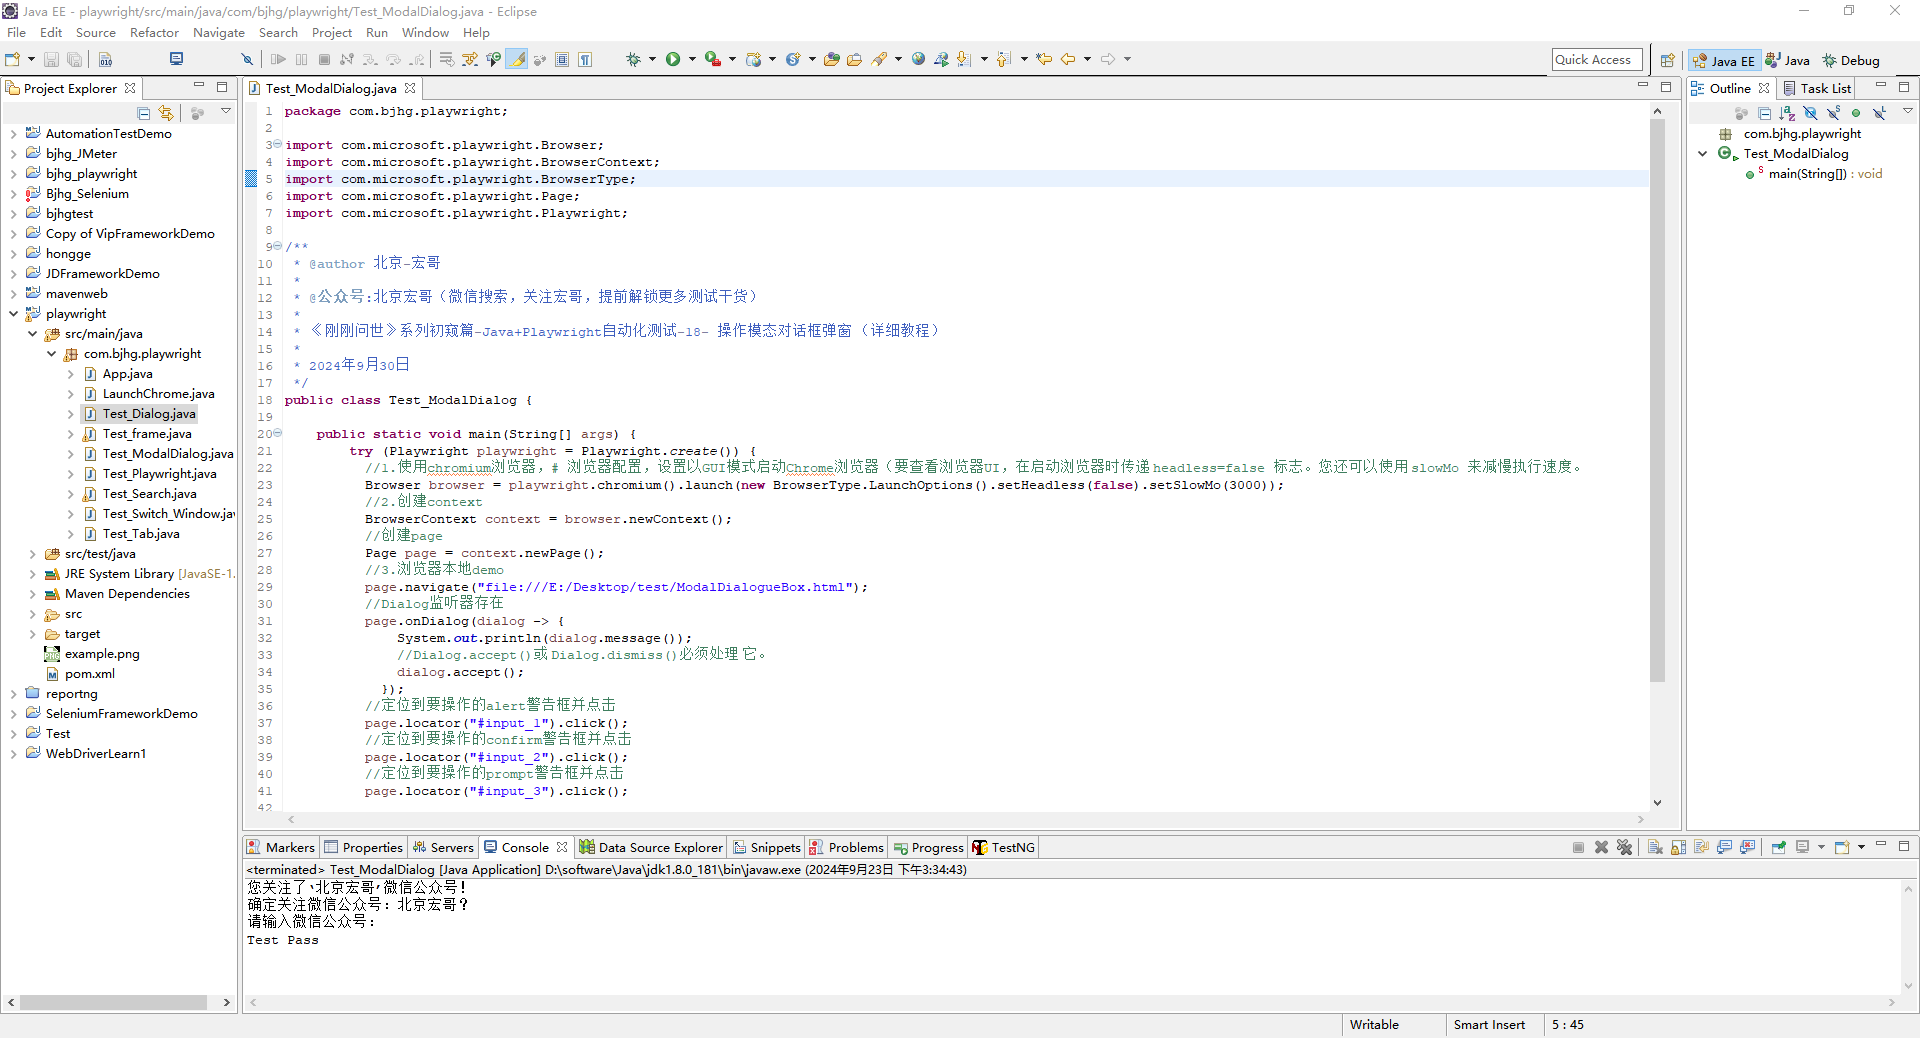
Task: Toggle Hide Static Fields and Methods
Action: tap(1834, 113)
